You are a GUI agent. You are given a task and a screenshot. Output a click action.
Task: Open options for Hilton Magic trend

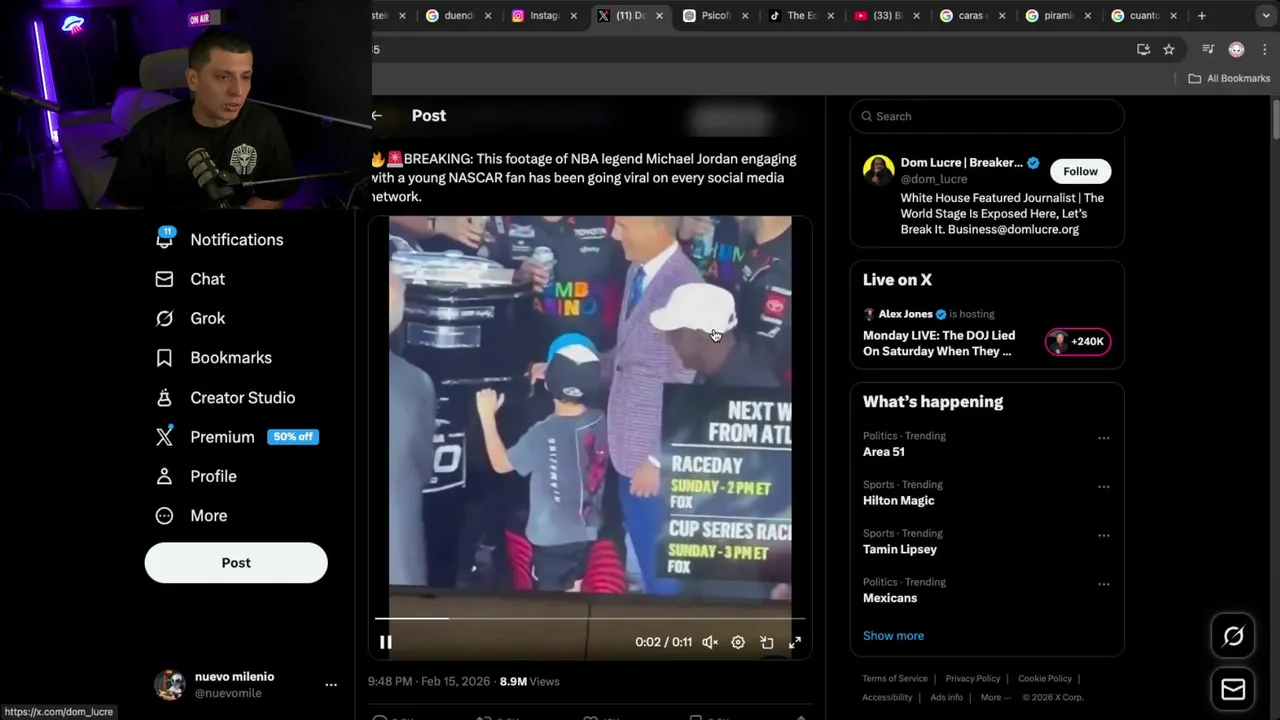1104,487
